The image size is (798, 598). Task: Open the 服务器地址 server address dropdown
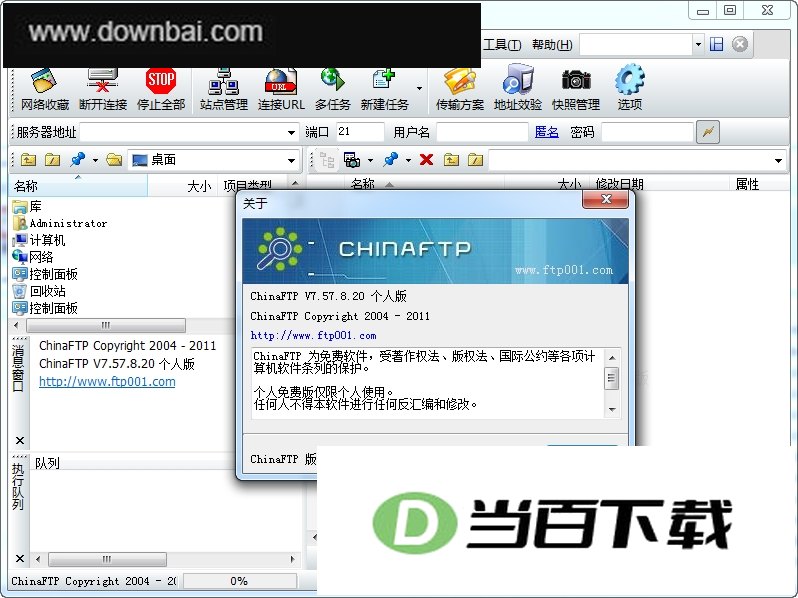291,133
